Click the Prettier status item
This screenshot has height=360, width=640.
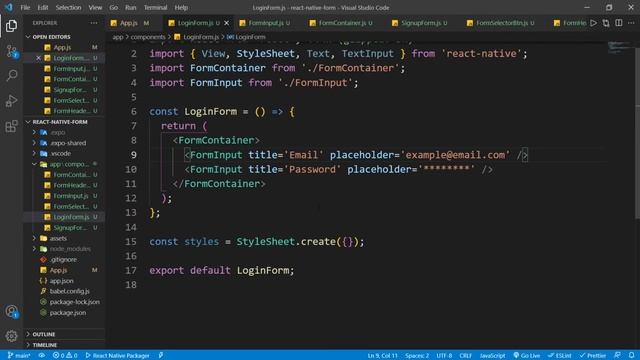tap(593, 356)
